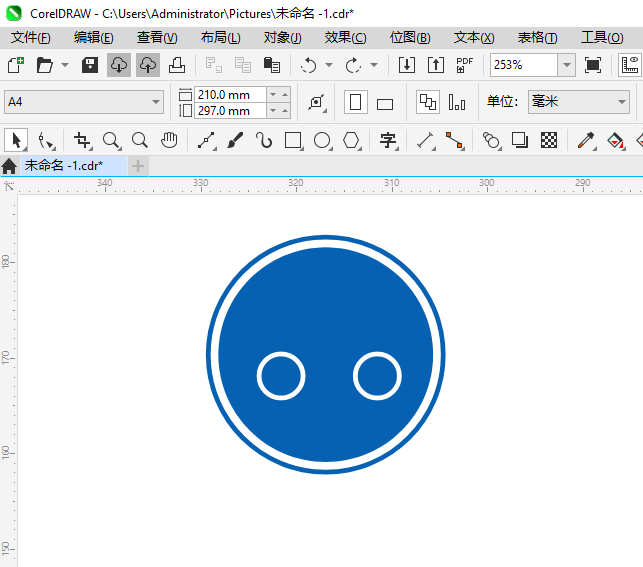Open the A4 page size dropdown
This screenshot has width=643, height=567.
coord(84,102)
